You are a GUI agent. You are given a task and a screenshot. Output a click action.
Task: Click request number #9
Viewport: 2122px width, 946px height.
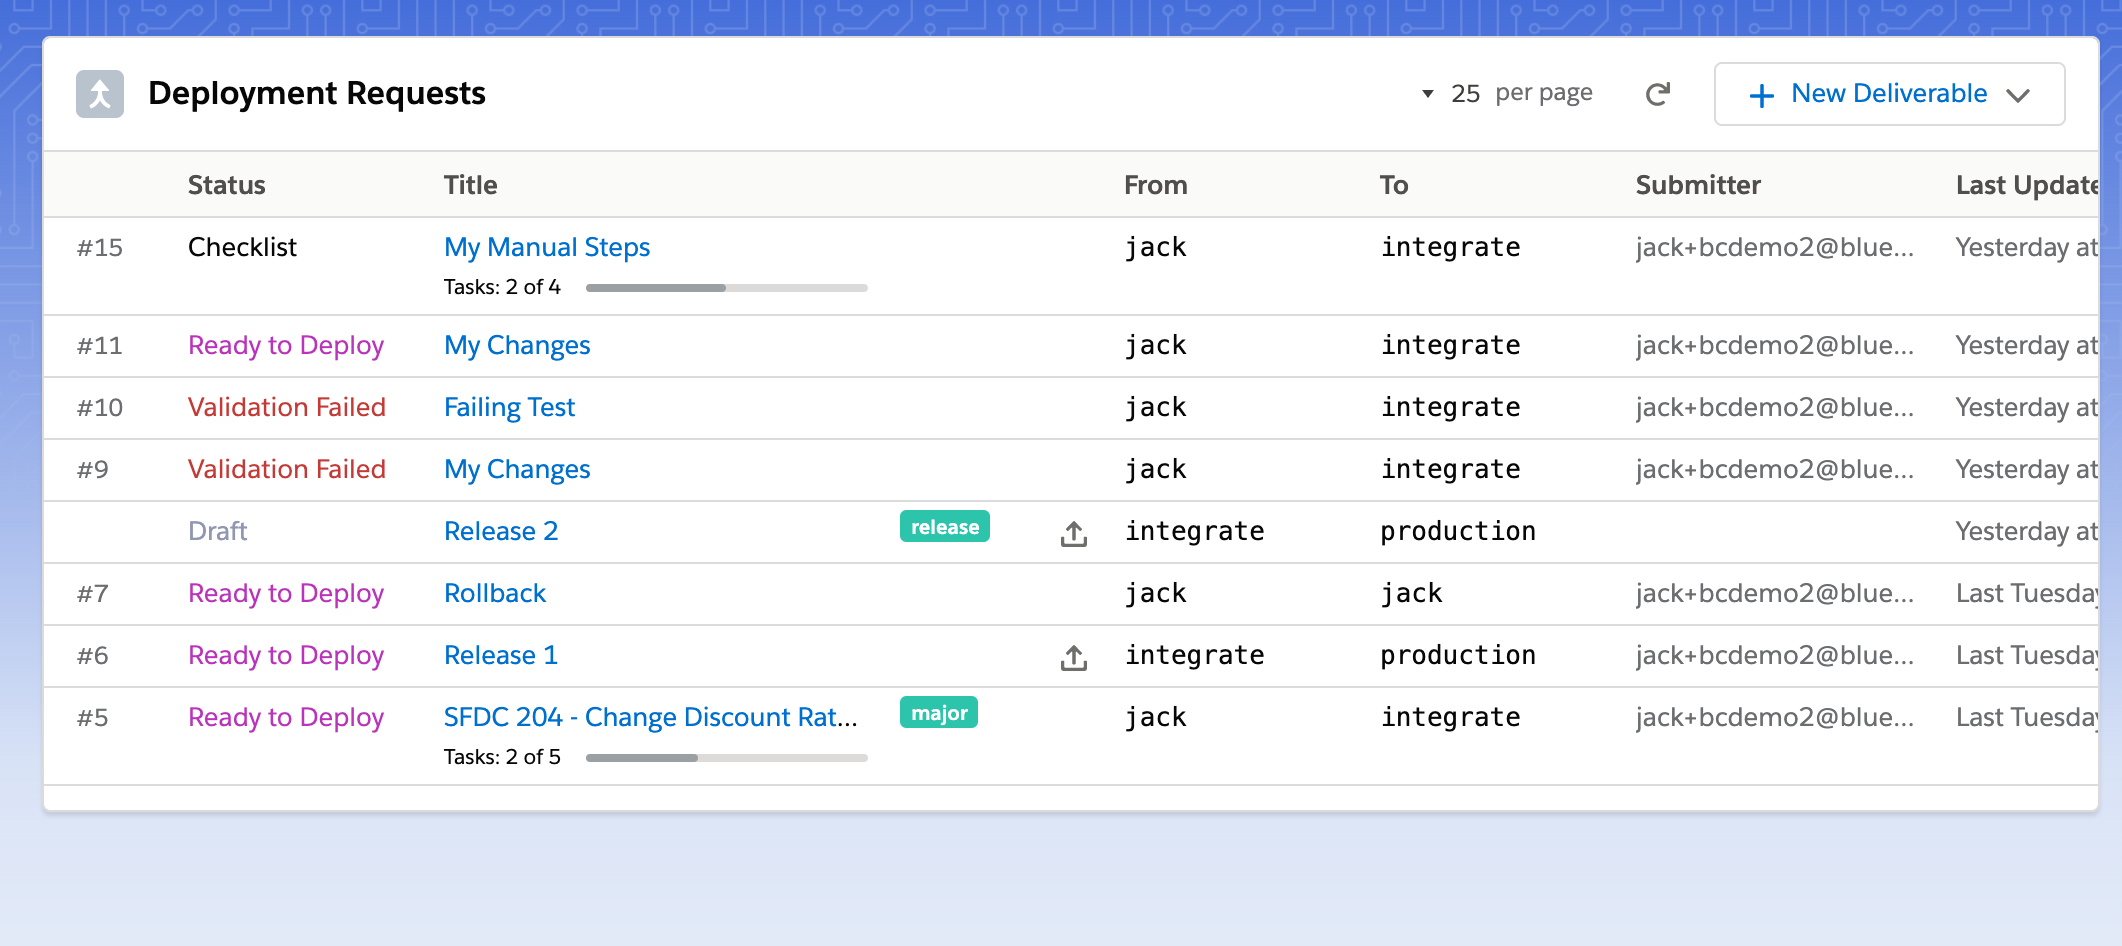click(x=93, y=469)
